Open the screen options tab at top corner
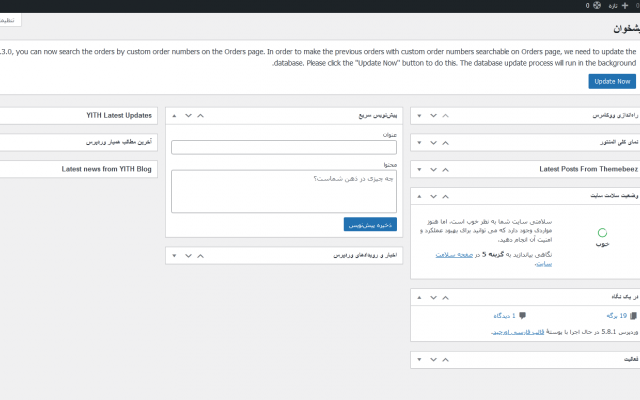 tap(9, 20)
